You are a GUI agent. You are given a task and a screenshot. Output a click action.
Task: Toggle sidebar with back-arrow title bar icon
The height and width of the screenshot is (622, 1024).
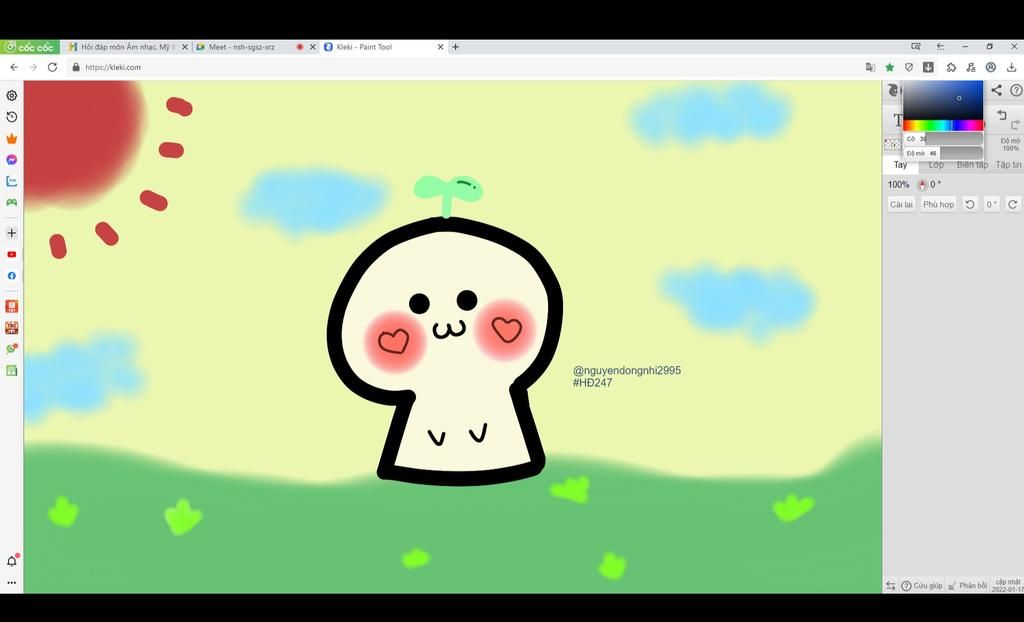click(x=940, y=47)
